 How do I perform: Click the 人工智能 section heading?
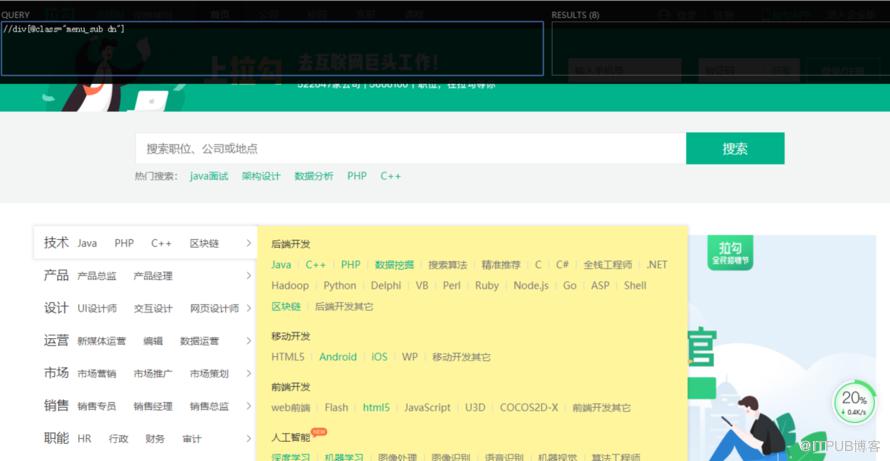point(291,437)
